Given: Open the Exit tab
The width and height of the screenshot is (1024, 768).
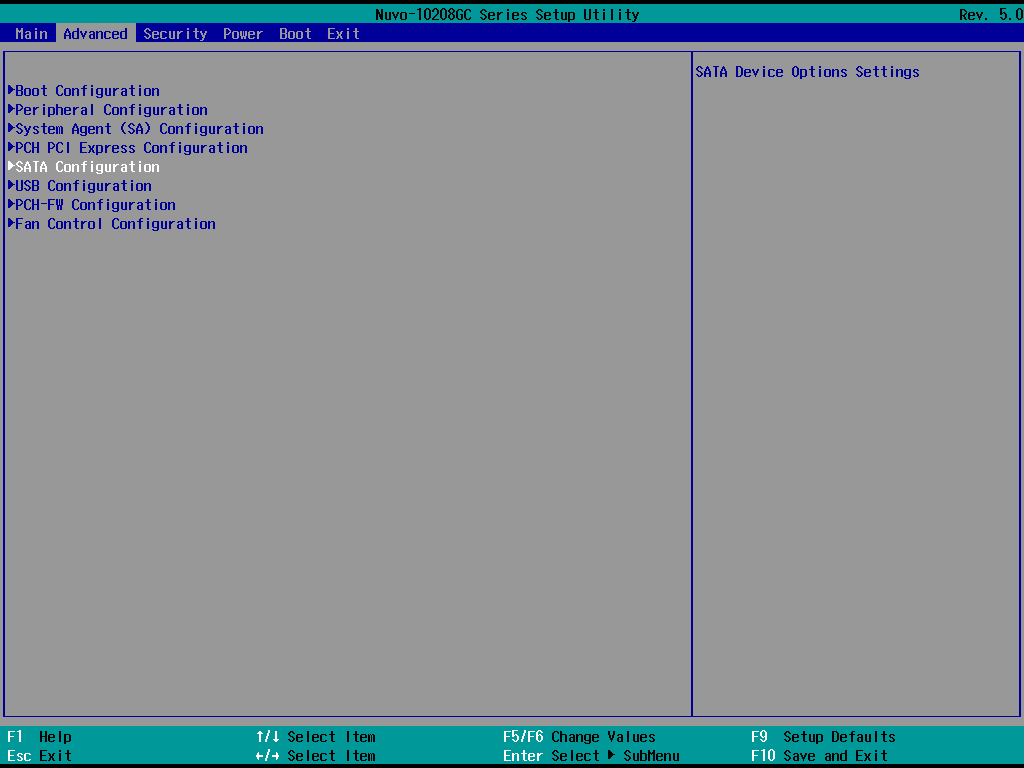Looking at the screenshot, I should click(343, 34).
